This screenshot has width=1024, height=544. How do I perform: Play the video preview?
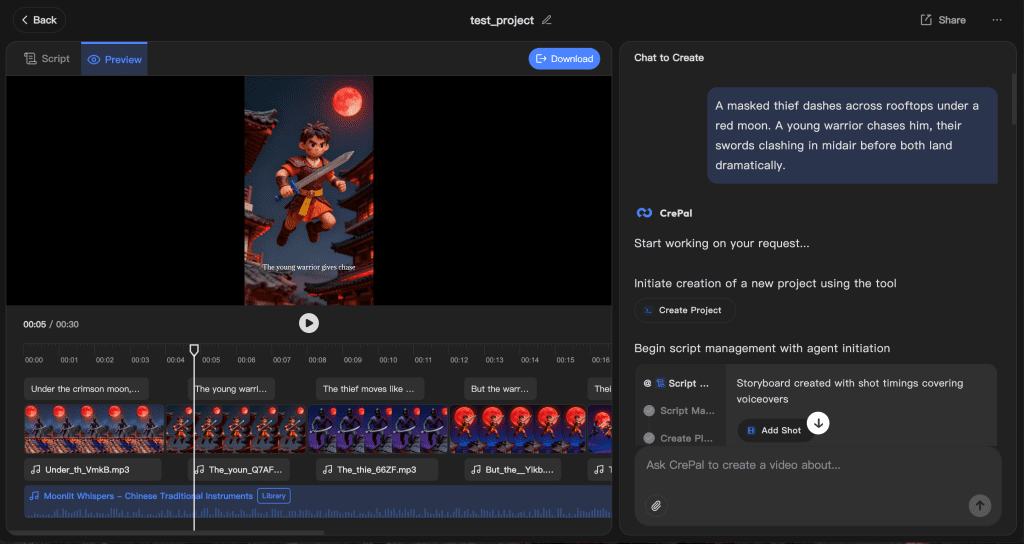tap(309, 323)
